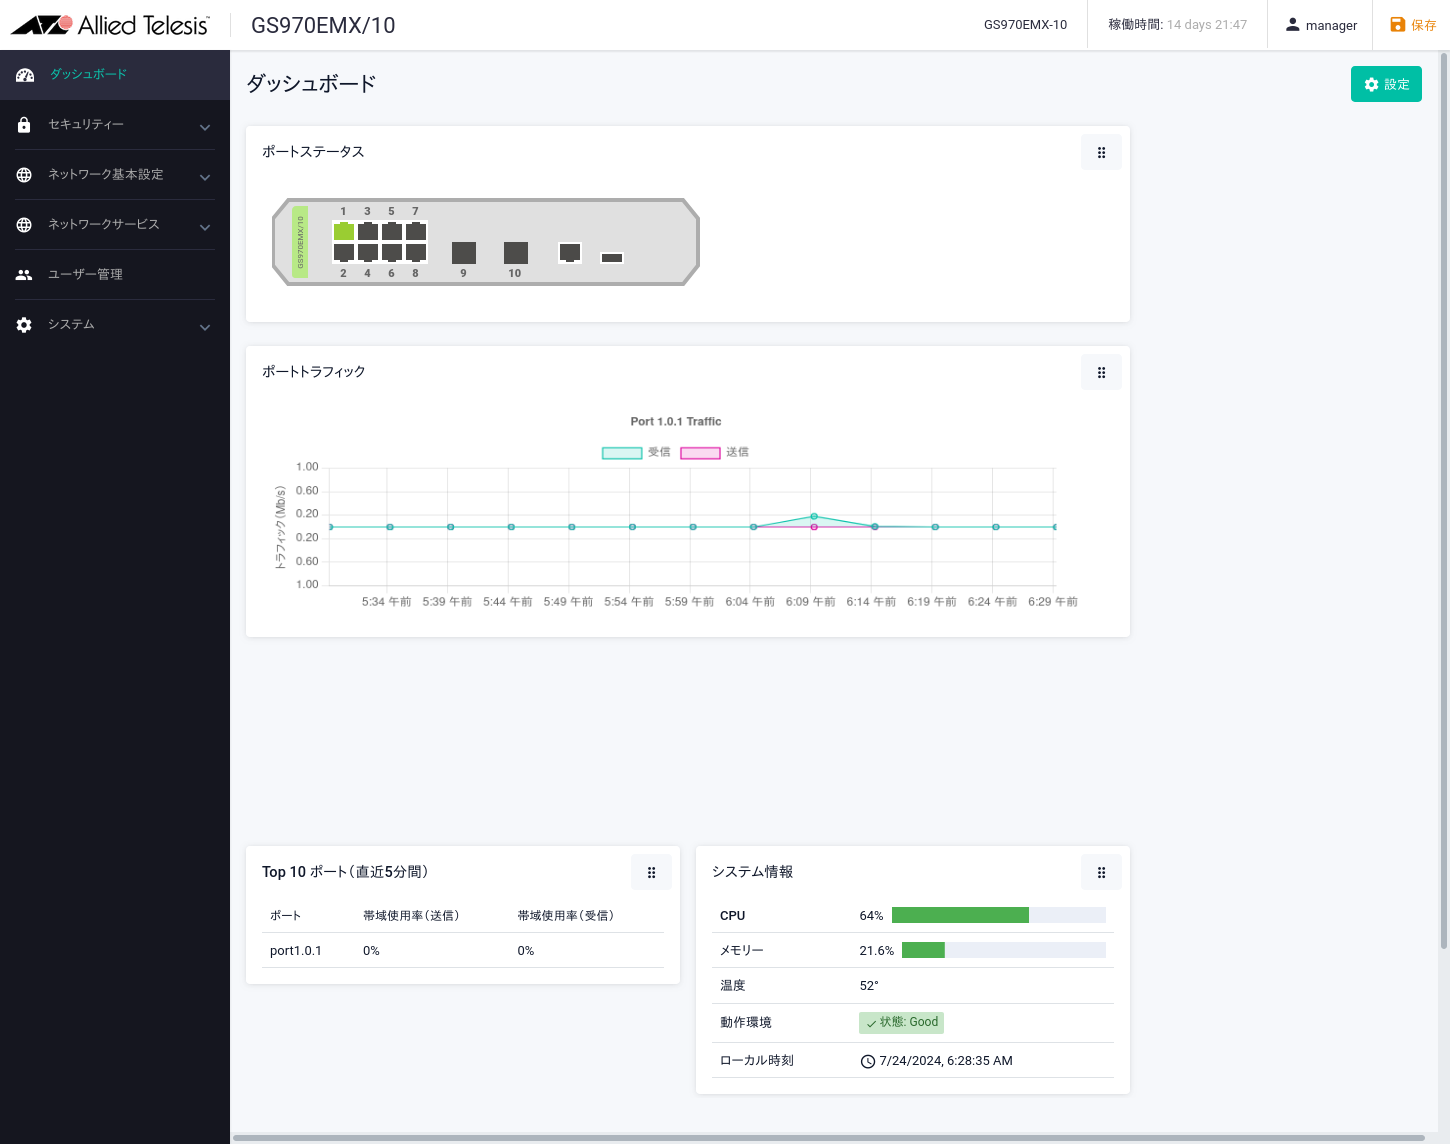Click the 稼働時間 uptime text
Image resolution: width=1450 pixels, height=1144 pixels.
coord(1177,25)
